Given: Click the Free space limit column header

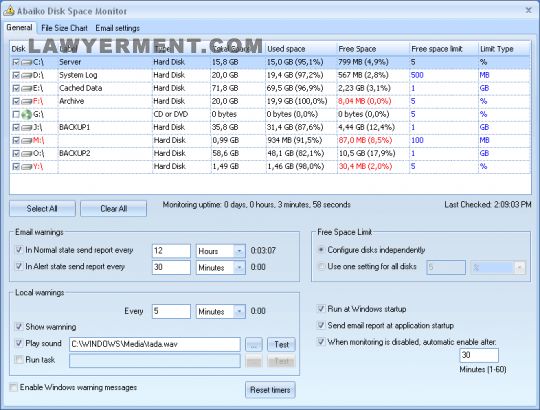Looking at the screenshot, I should [x=444, y=49].
